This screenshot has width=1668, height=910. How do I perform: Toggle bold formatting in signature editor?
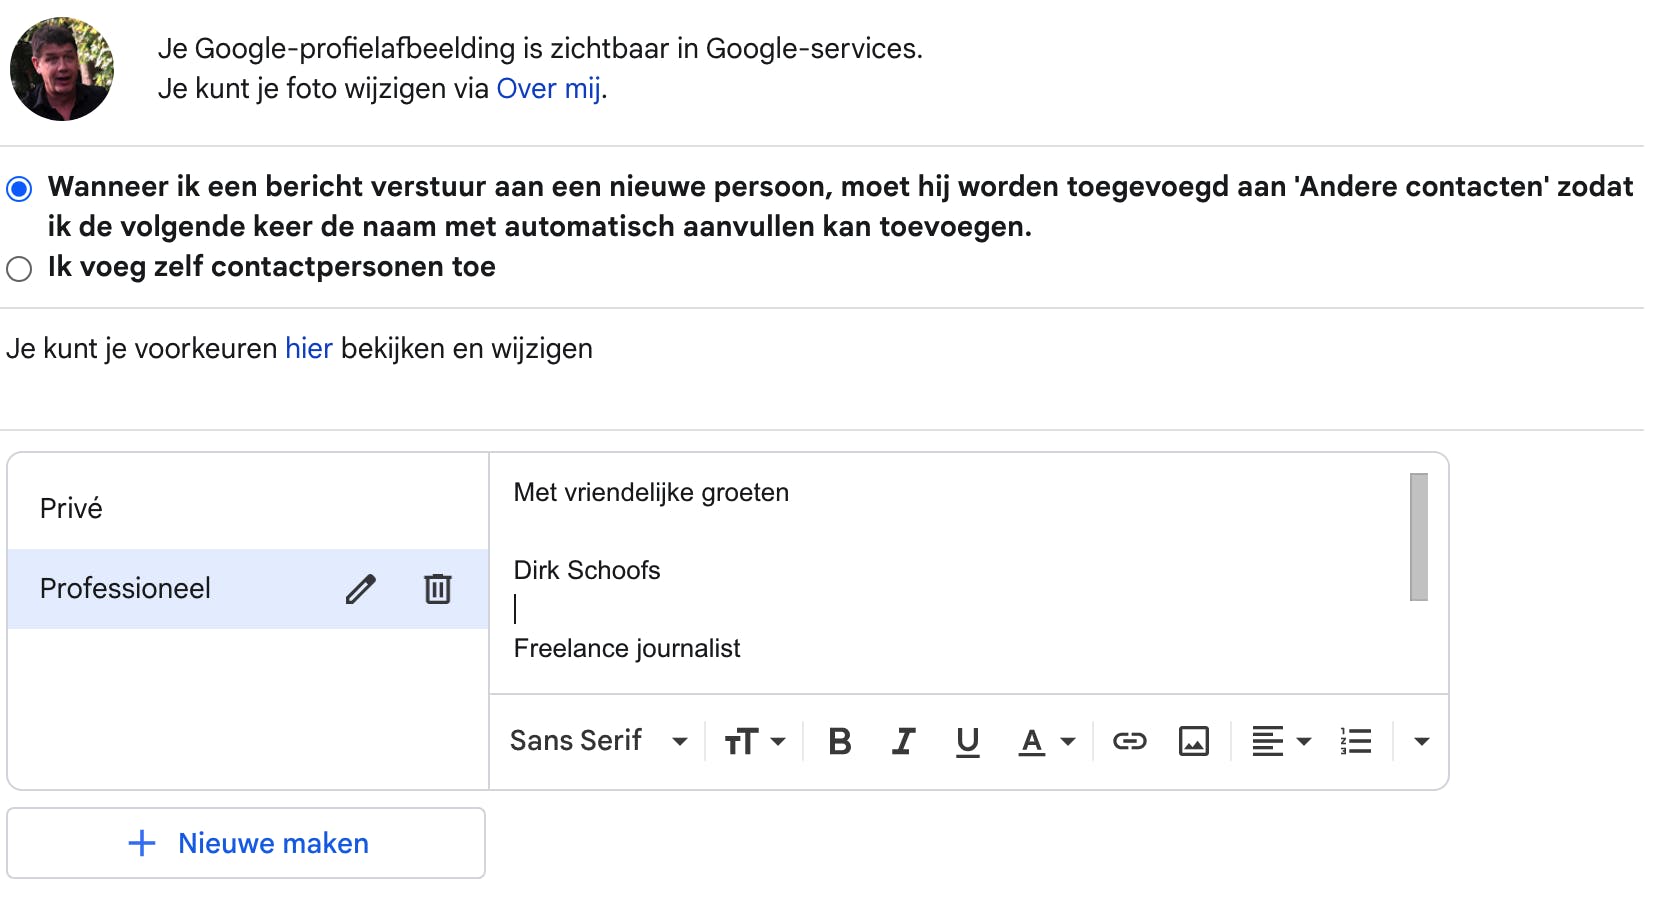click(840, 741)
